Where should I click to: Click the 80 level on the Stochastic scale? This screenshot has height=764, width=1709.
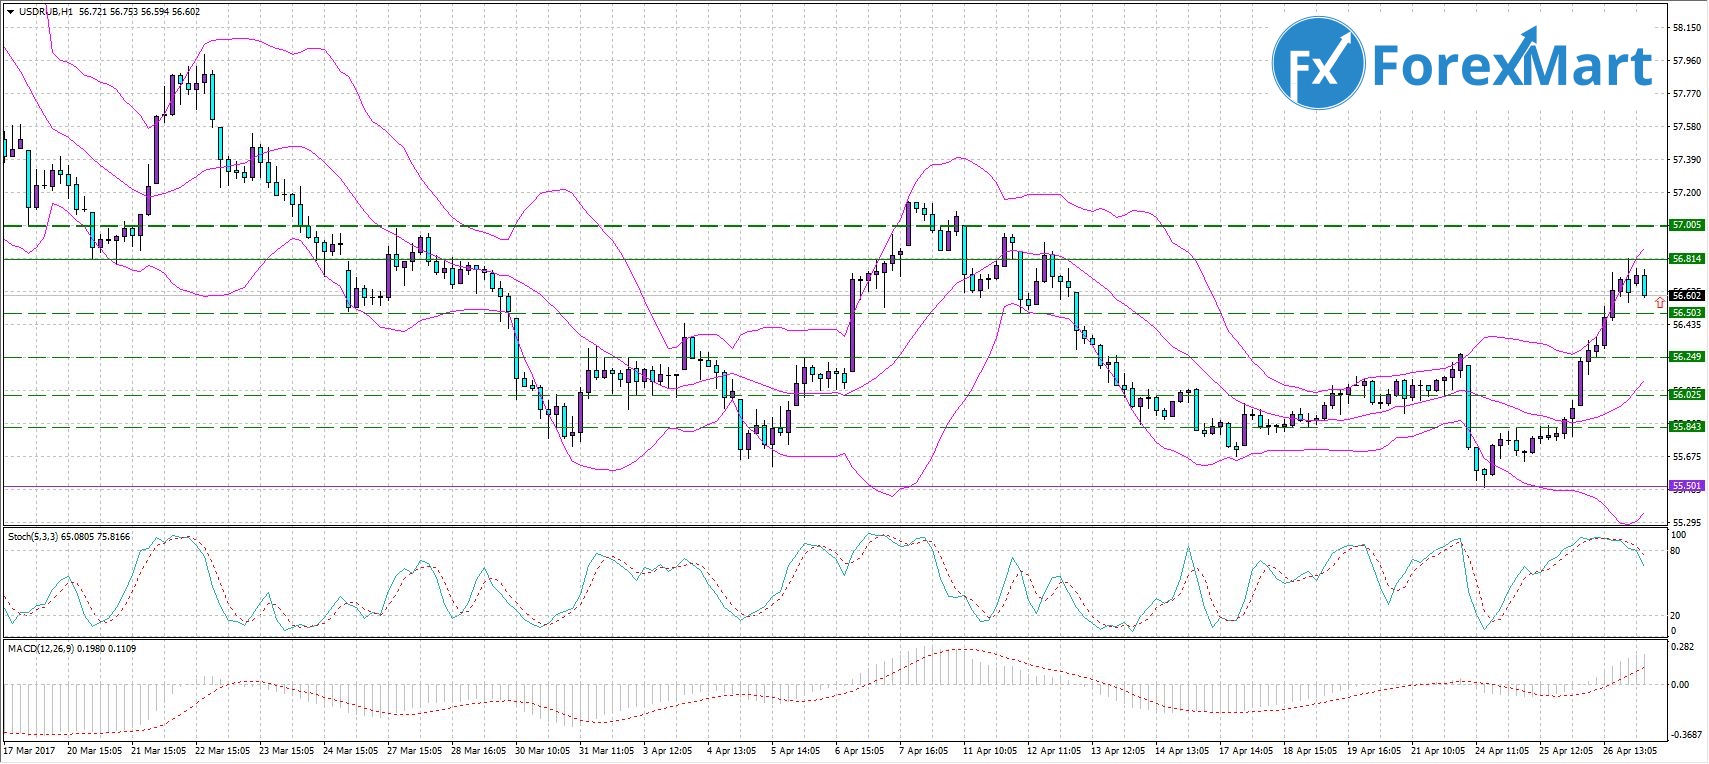click(1675, 551)
